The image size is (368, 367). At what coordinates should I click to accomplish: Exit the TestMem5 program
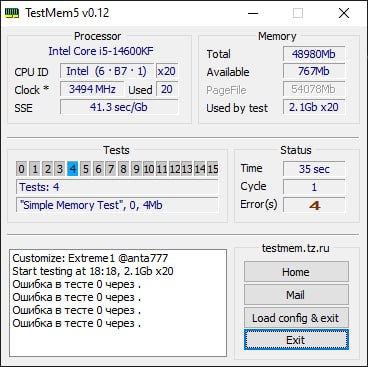(x=296, y=340)
